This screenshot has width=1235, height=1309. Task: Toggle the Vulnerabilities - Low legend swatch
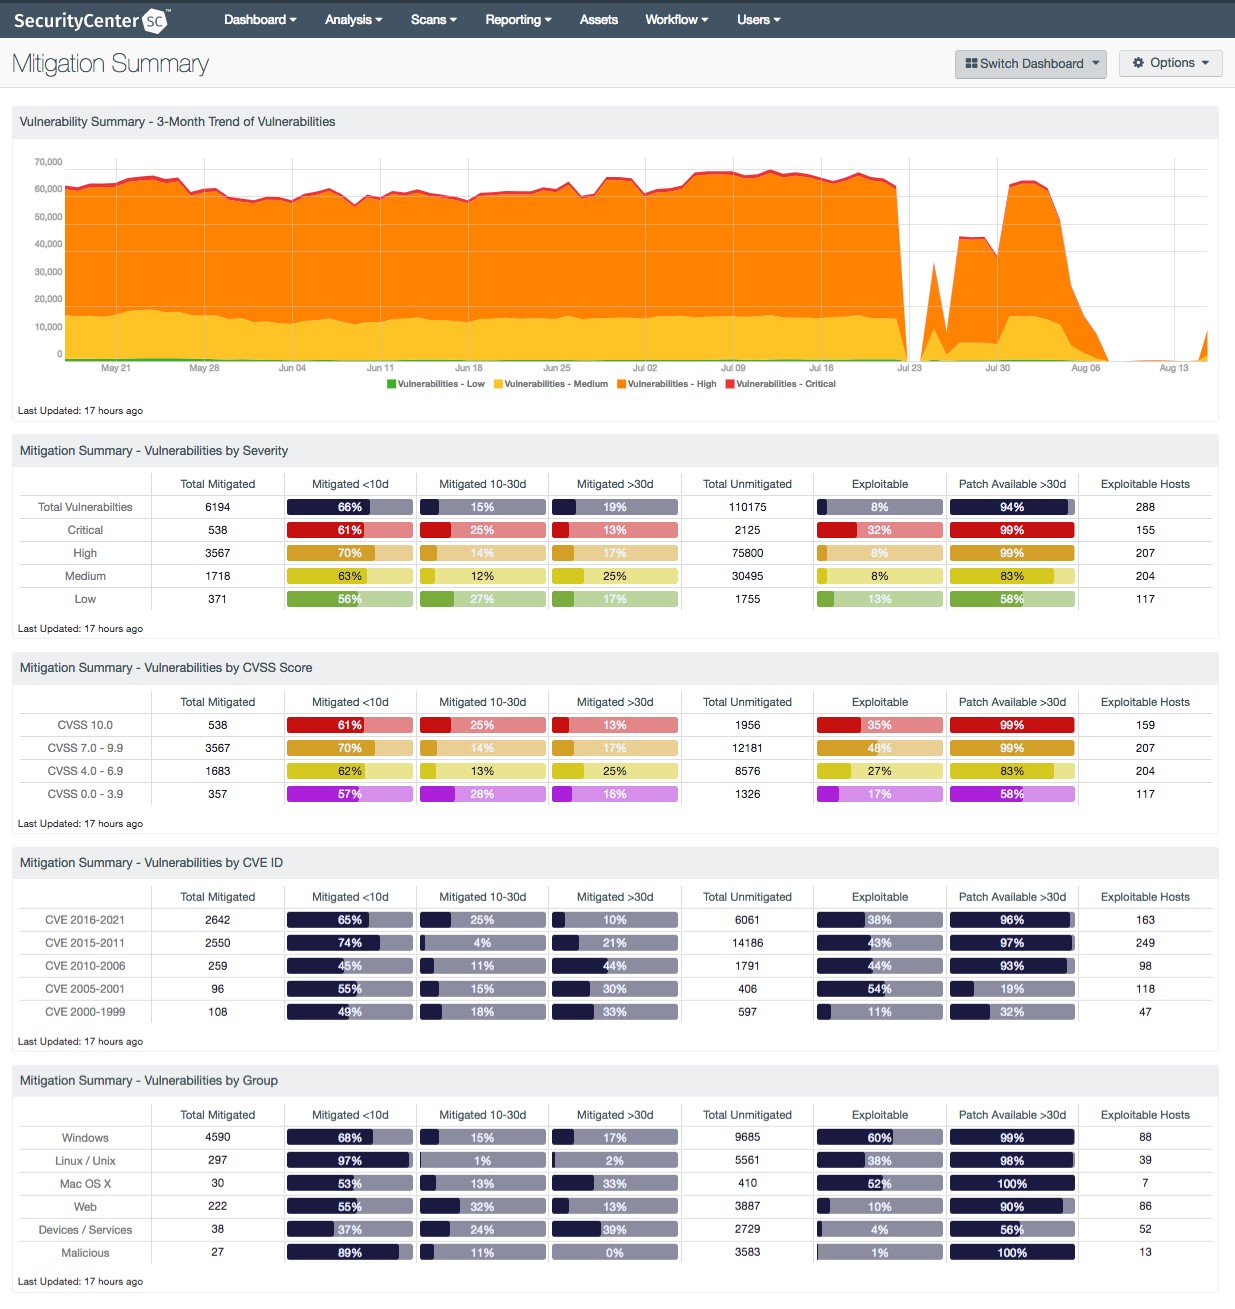pyautogui.click(x=392, y=384)
